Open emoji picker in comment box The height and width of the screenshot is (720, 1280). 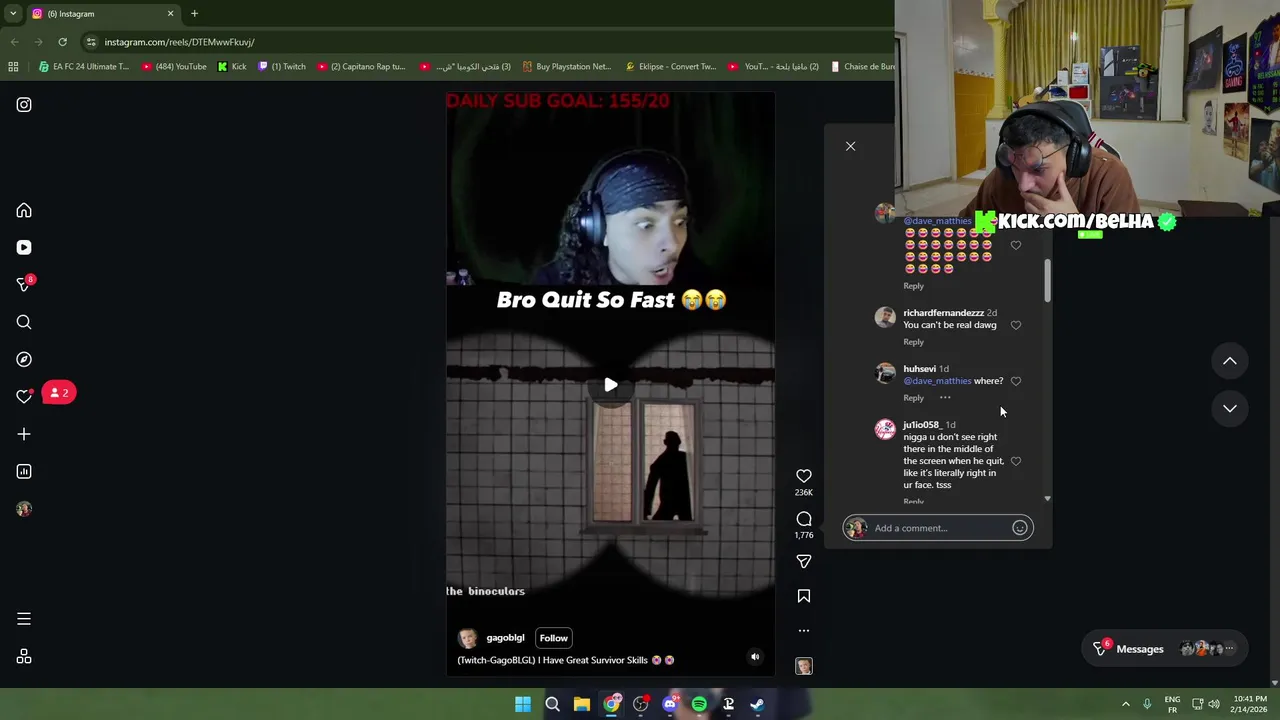click(x=1020, y=528)
